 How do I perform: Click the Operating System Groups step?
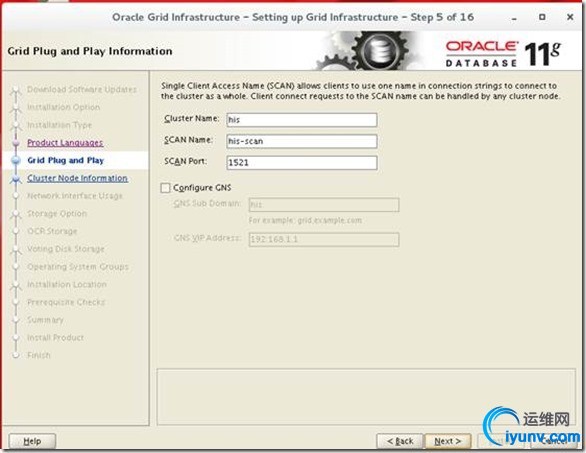tap(78, 267)
